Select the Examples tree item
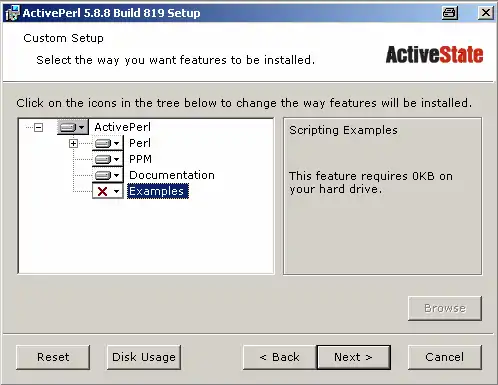 point(158,191)
